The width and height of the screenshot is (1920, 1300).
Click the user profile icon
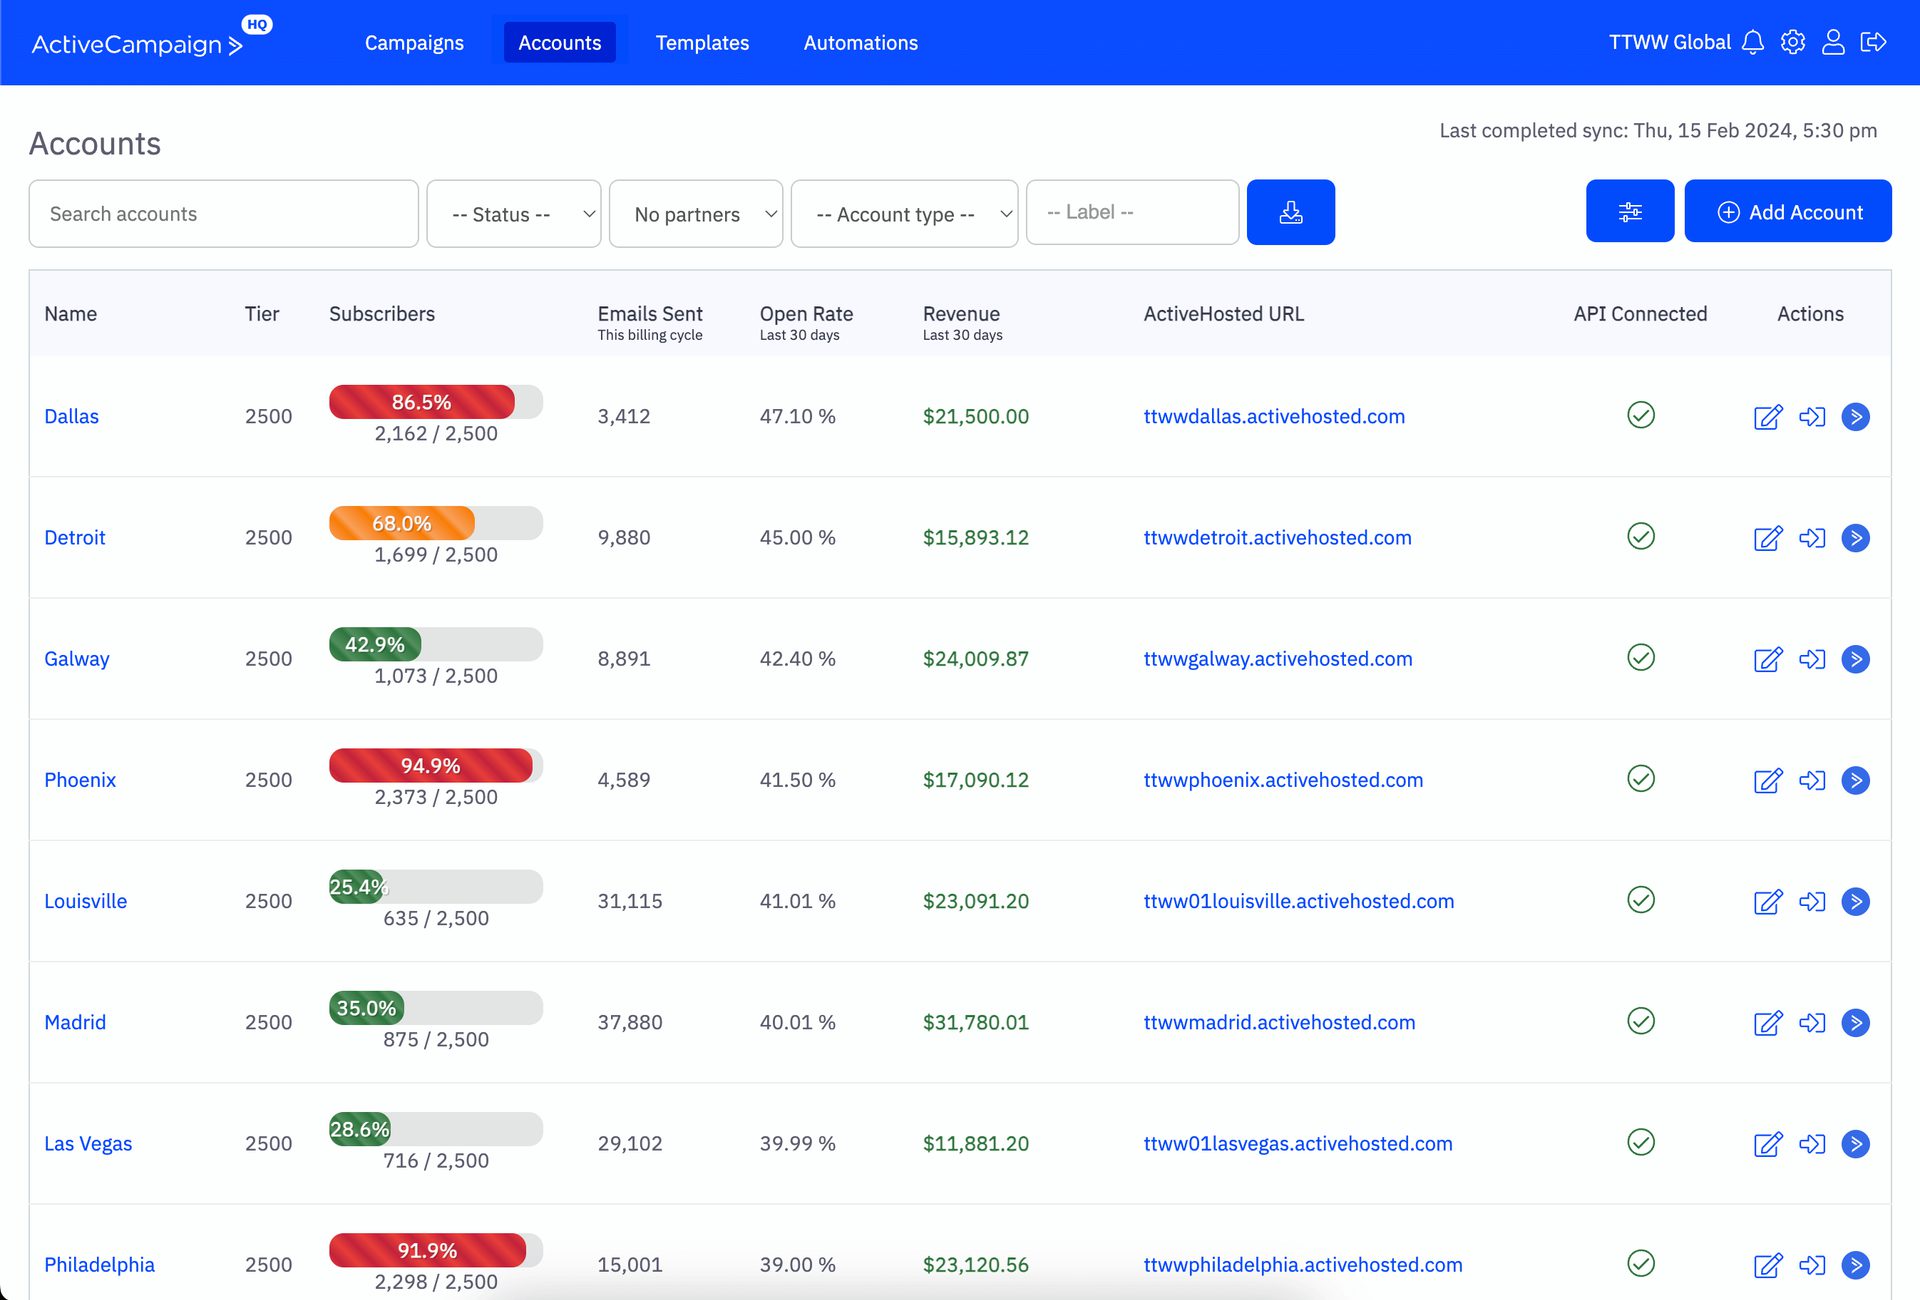coord(1833,42)
